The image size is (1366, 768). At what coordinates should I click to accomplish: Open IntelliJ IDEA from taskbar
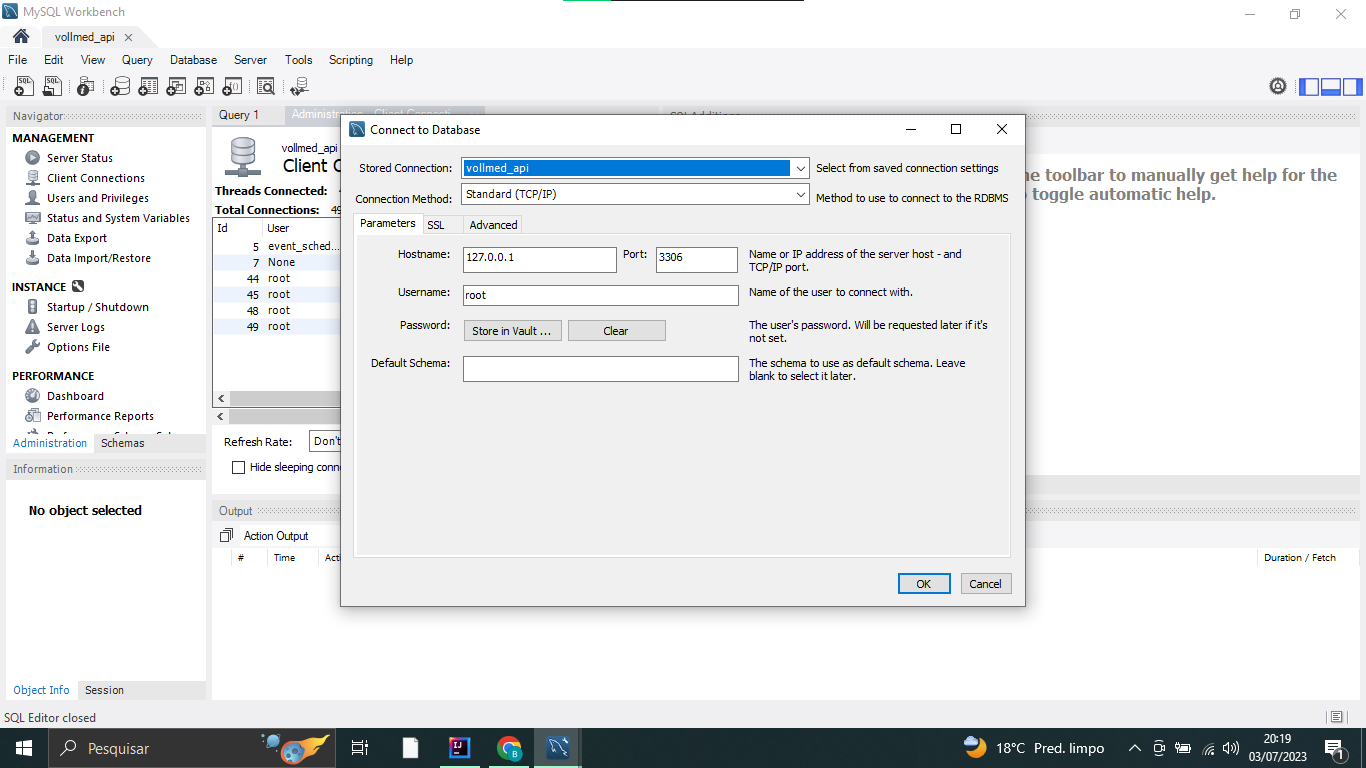point(460,748)
